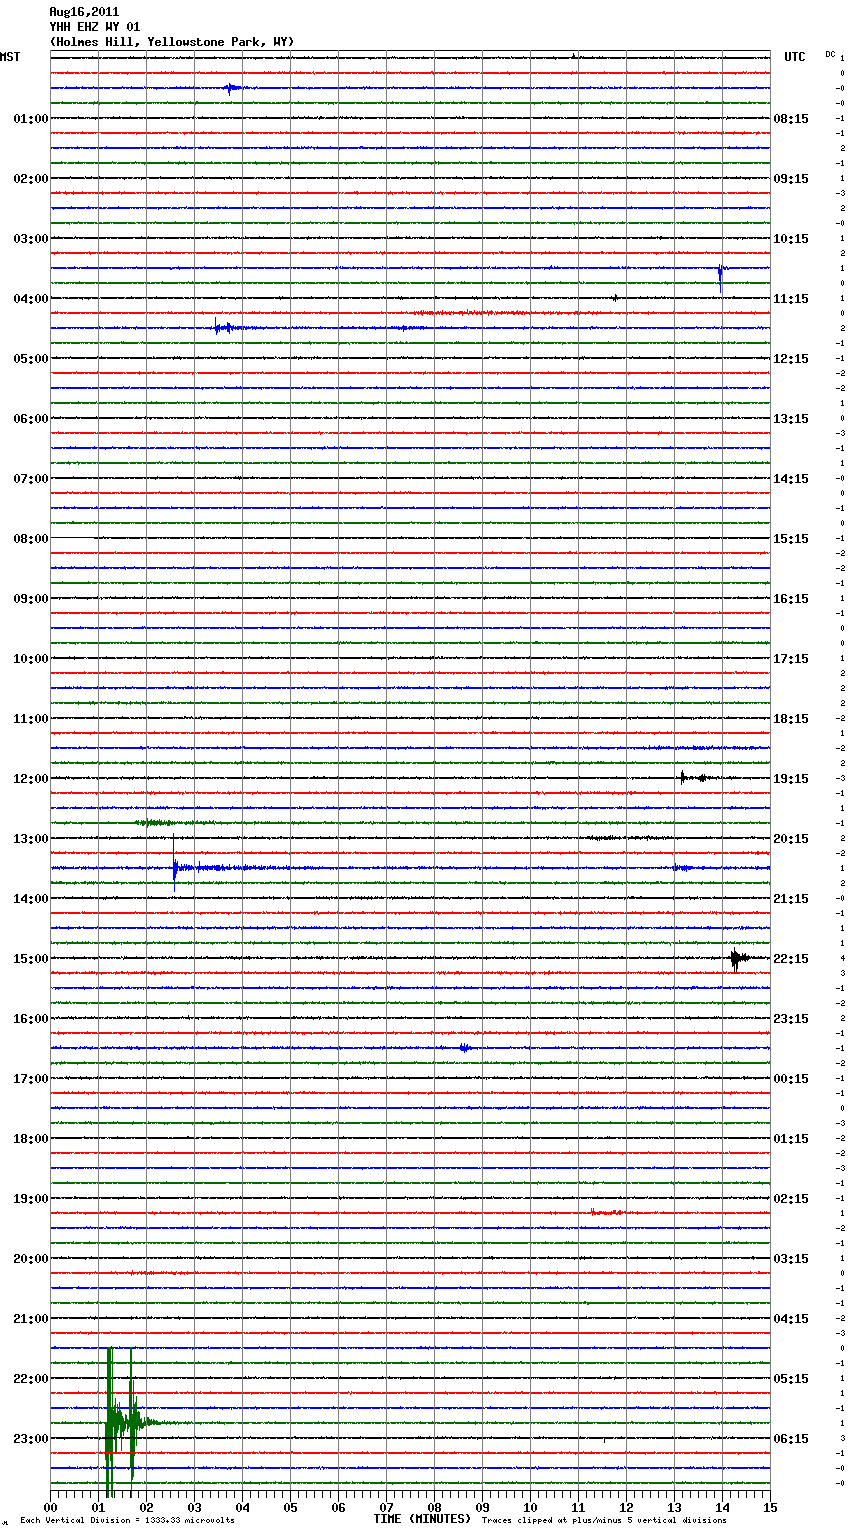Viewport: 850px width, 1534px height.
Task: Click the blue spike on the 03:30 trace
Action: coord(720,276)
